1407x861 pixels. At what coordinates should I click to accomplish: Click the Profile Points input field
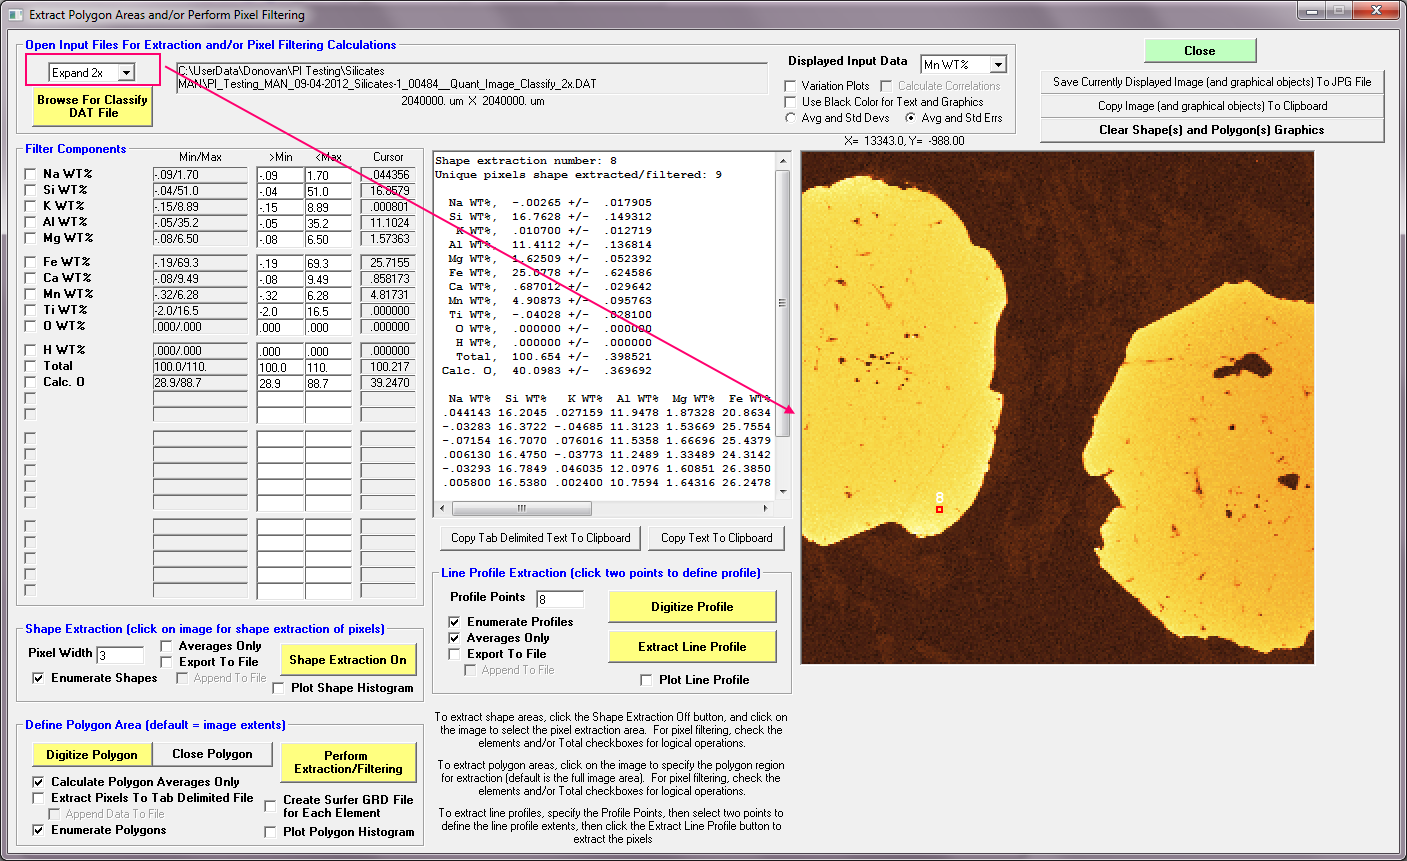[560, 599]
